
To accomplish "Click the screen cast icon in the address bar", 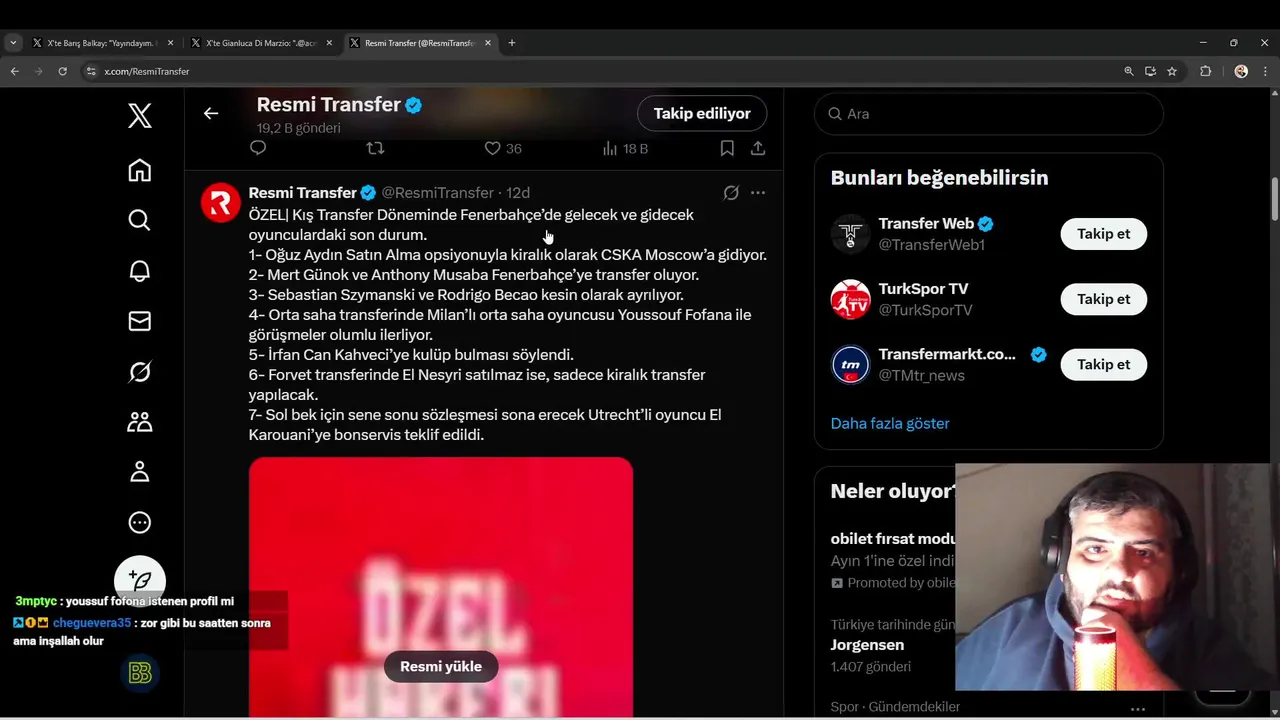I will click(x=1151, y=71).
